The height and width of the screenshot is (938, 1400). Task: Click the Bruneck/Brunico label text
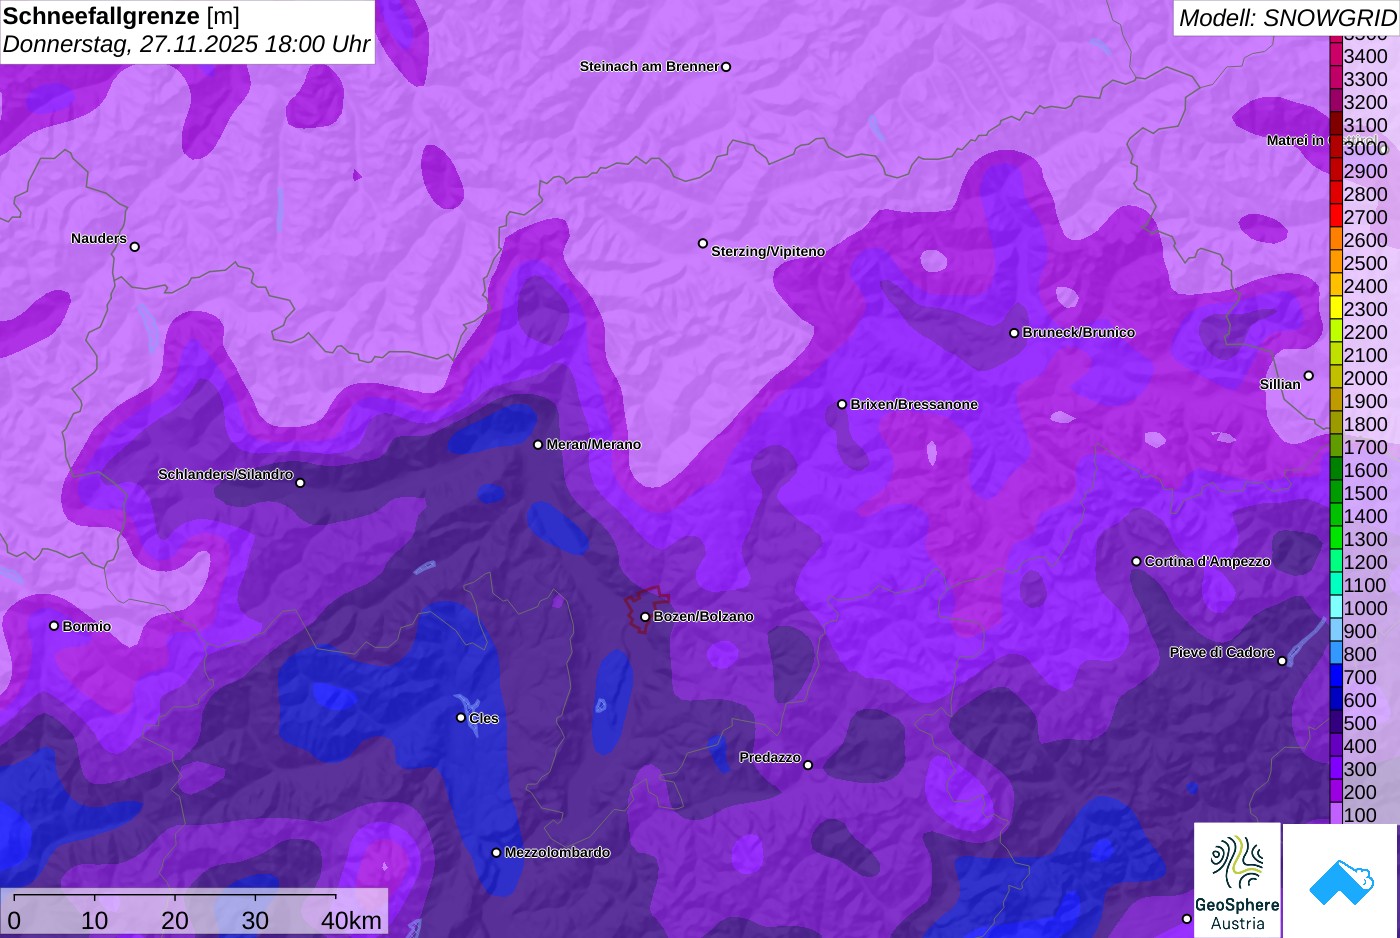tap(1079, 332)
